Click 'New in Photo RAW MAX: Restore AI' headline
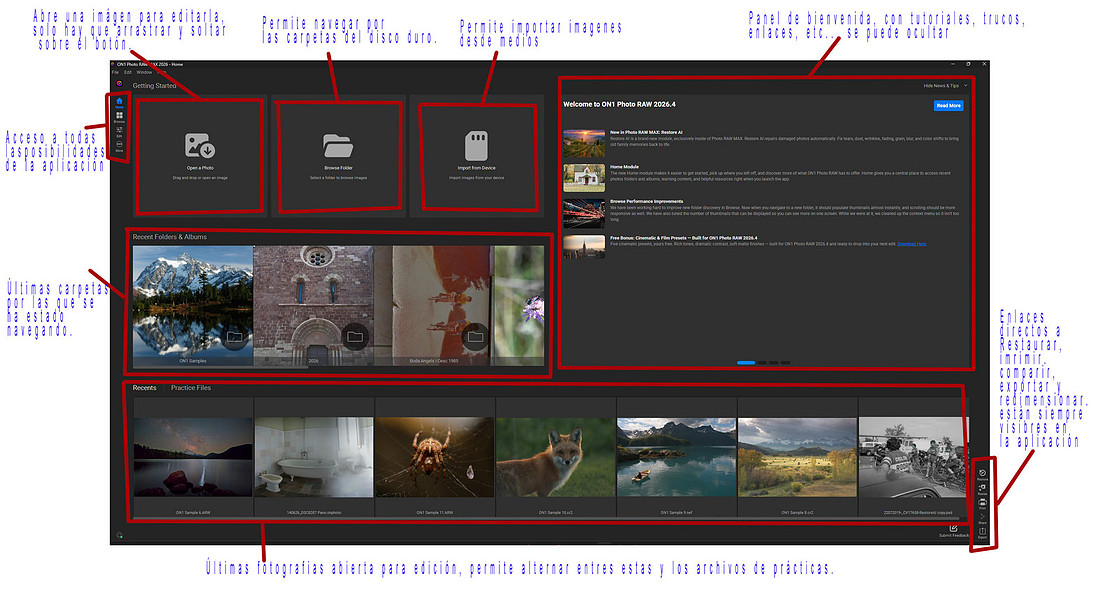Image resolution: width=1100 pixels, height=606 pixels. pyautogui.click(x=646, y=132)
